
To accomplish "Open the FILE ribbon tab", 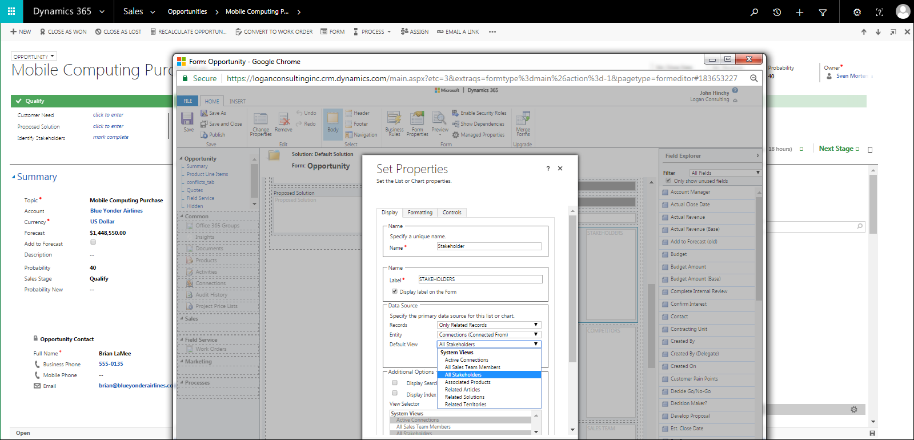I will tap(188, 101).
